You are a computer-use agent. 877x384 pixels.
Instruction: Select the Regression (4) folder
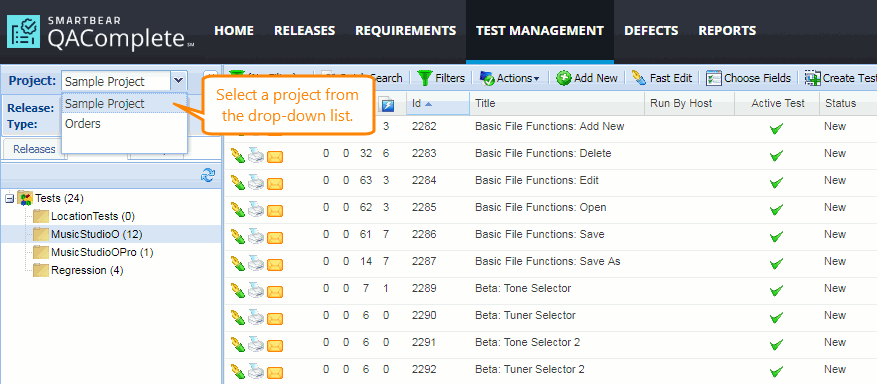click(x=78, y=270)
